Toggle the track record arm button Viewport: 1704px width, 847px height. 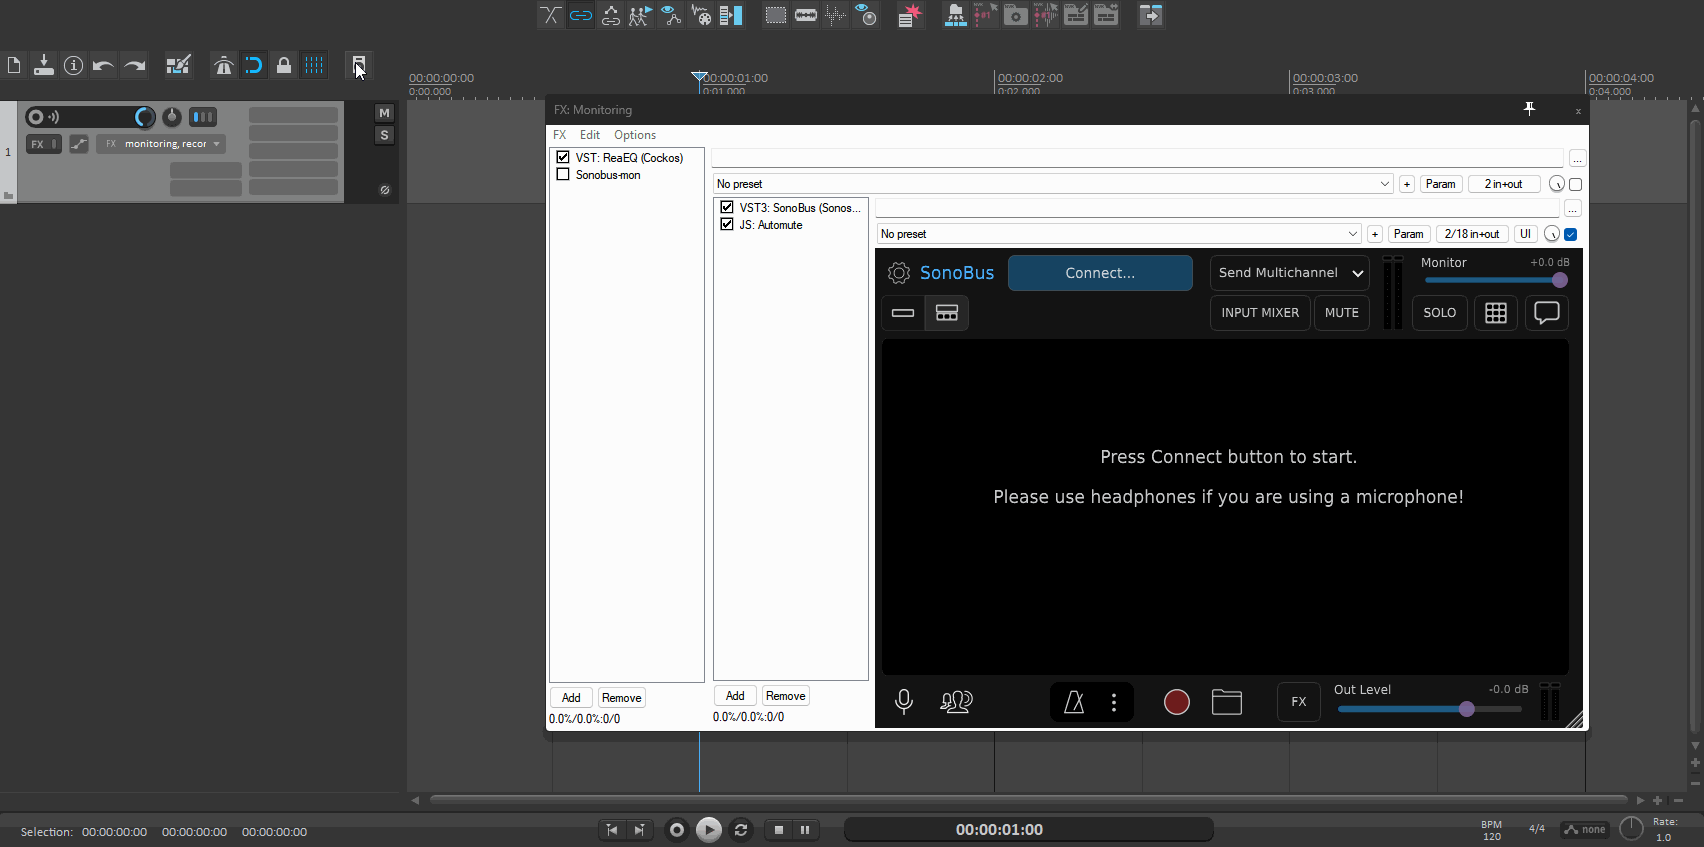click(x=36, y=117)
